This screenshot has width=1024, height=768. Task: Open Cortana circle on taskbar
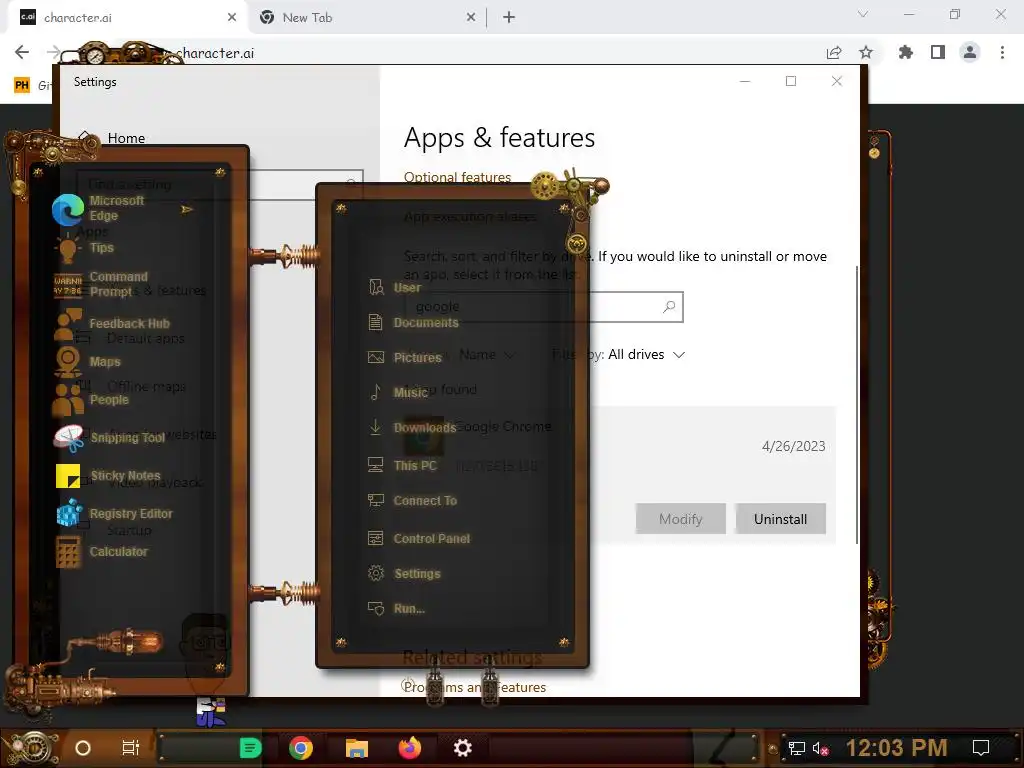point(83,748)
